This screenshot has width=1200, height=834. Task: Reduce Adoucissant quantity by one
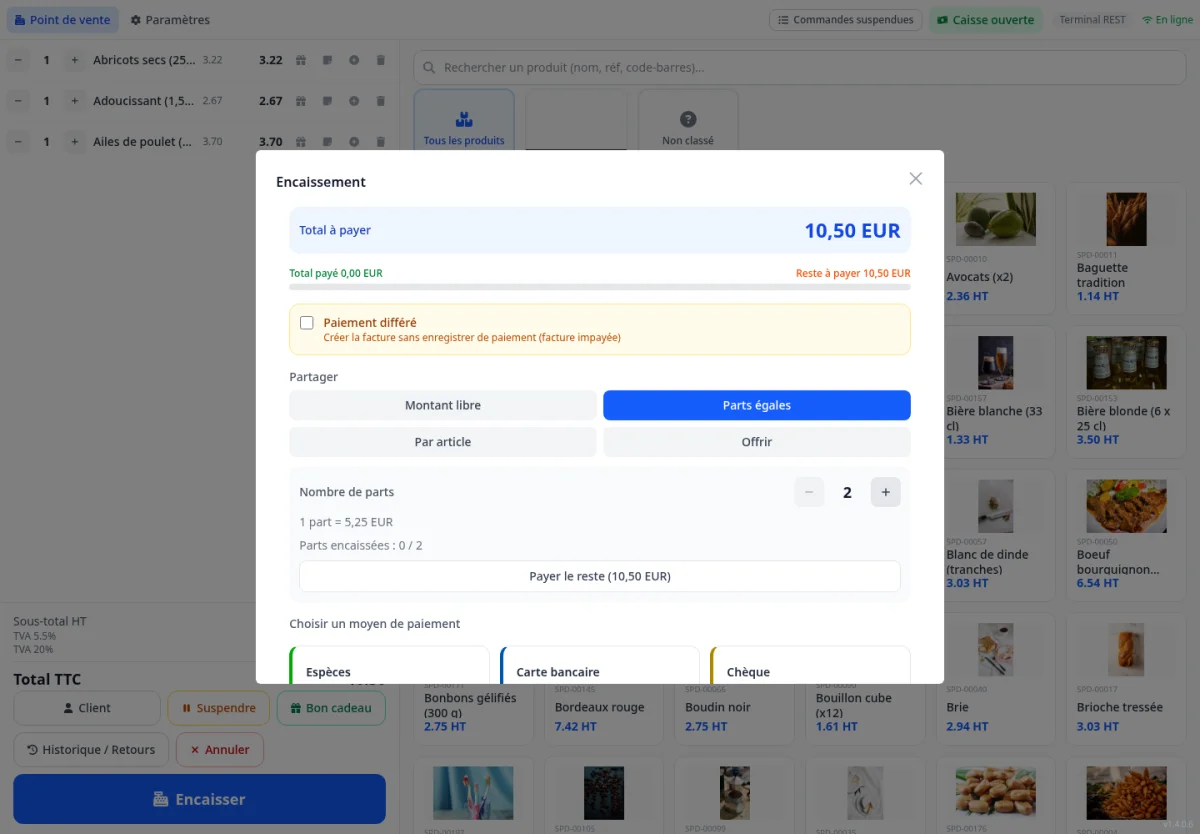point(18,101)
